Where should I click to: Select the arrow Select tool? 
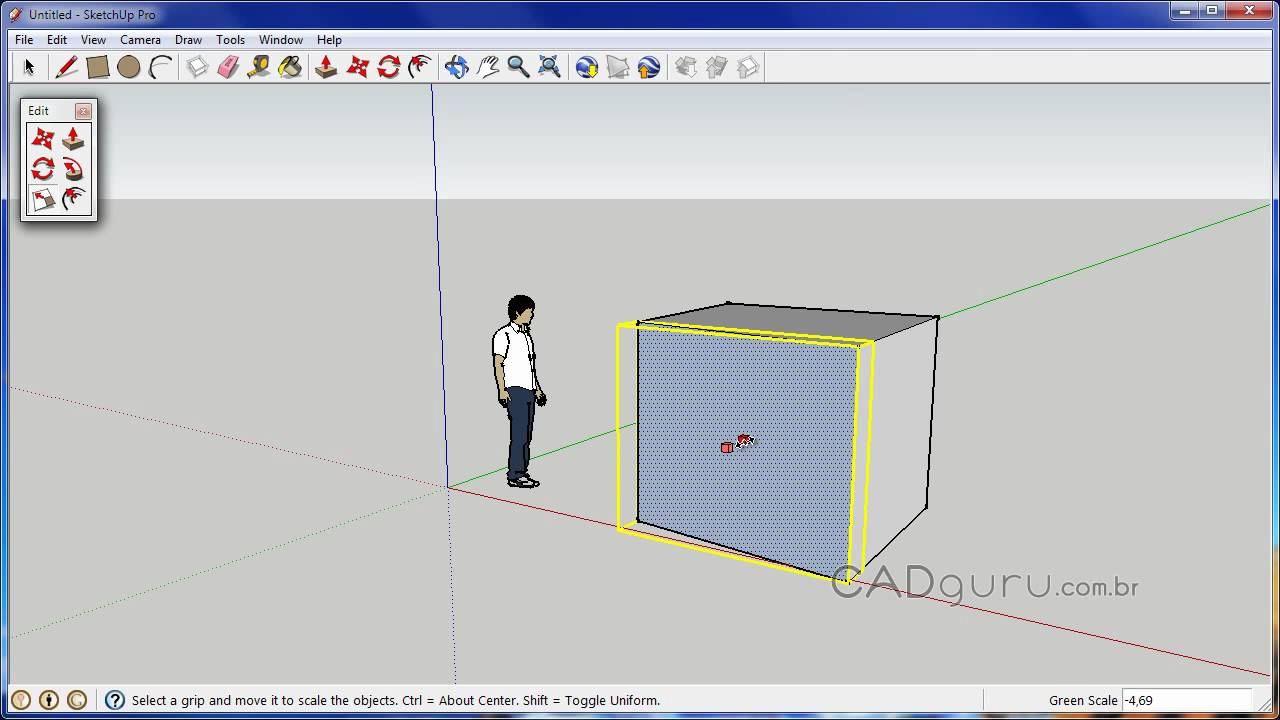29,67
